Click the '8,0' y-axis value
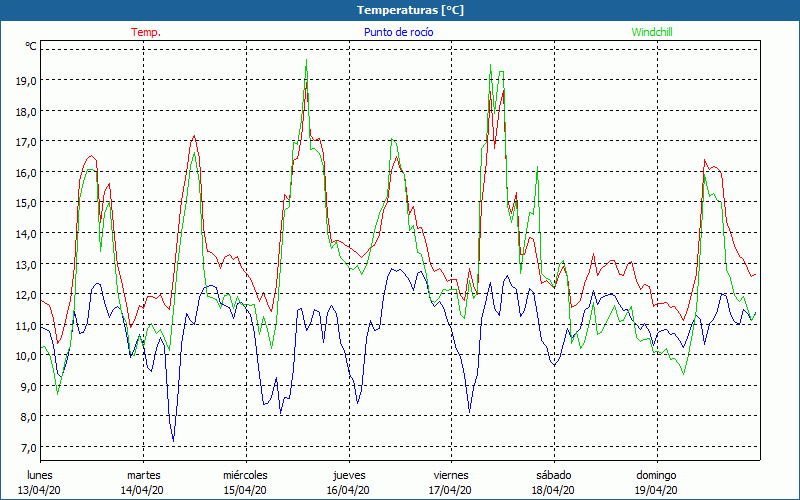Screen dimensions: 800x500 click(28, 417)
